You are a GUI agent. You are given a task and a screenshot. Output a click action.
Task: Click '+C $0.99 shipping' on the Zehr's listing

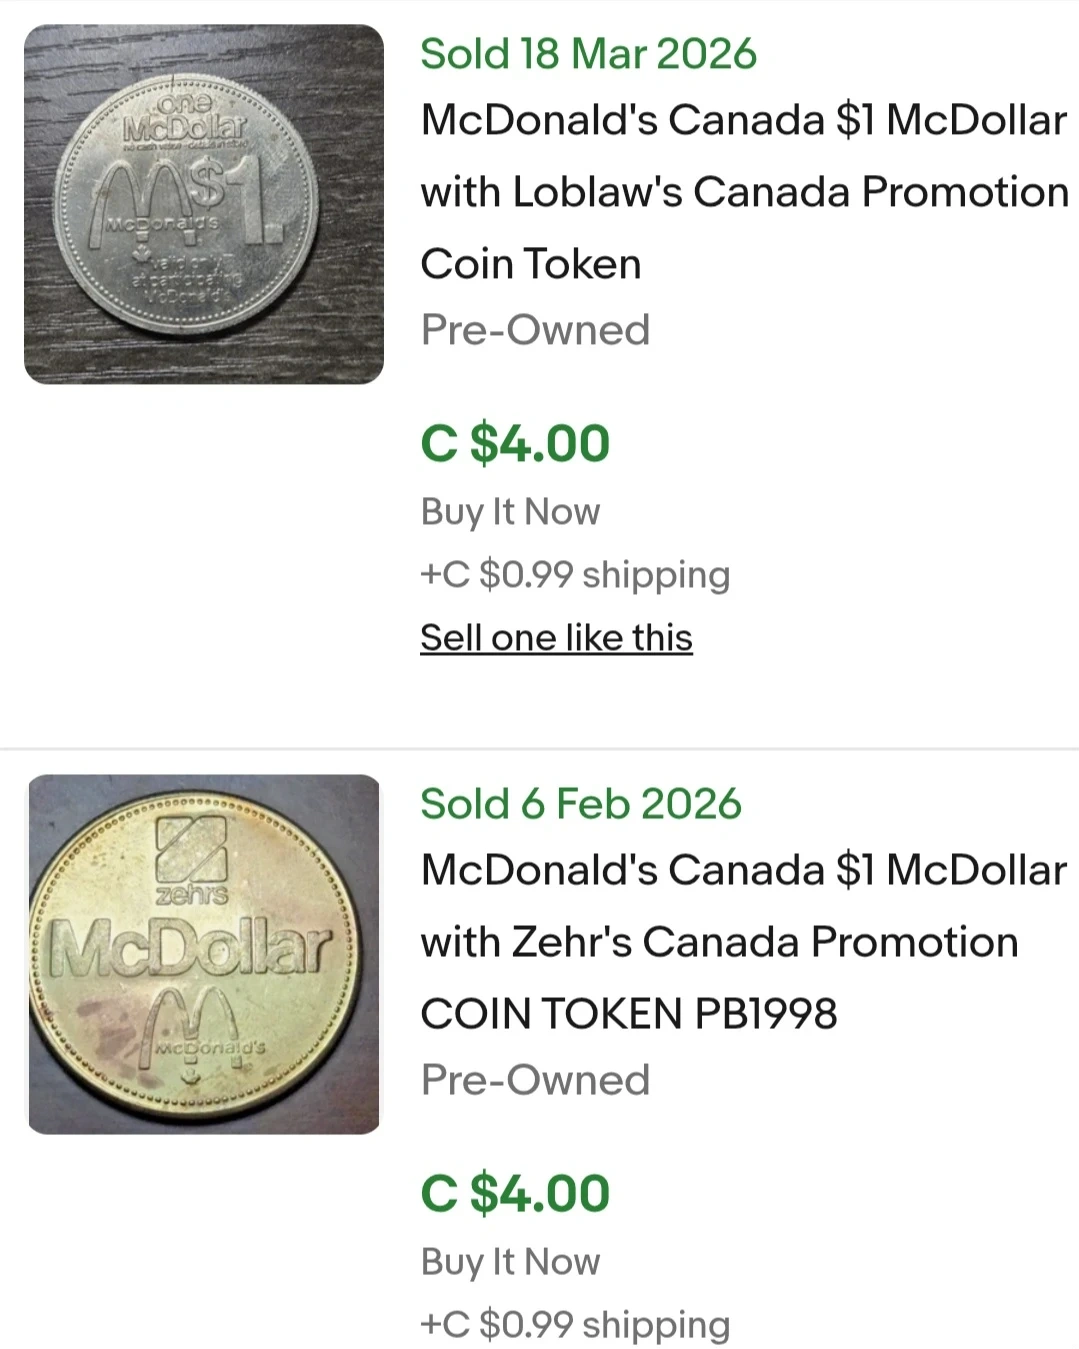tap(575, 1325)
